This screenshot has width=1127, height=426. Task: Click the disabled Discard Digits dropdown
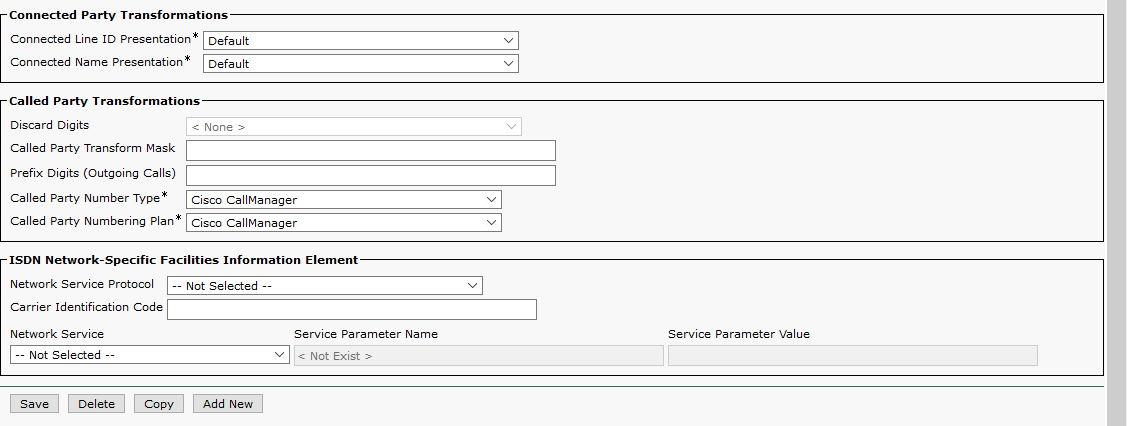coord(353,127)
